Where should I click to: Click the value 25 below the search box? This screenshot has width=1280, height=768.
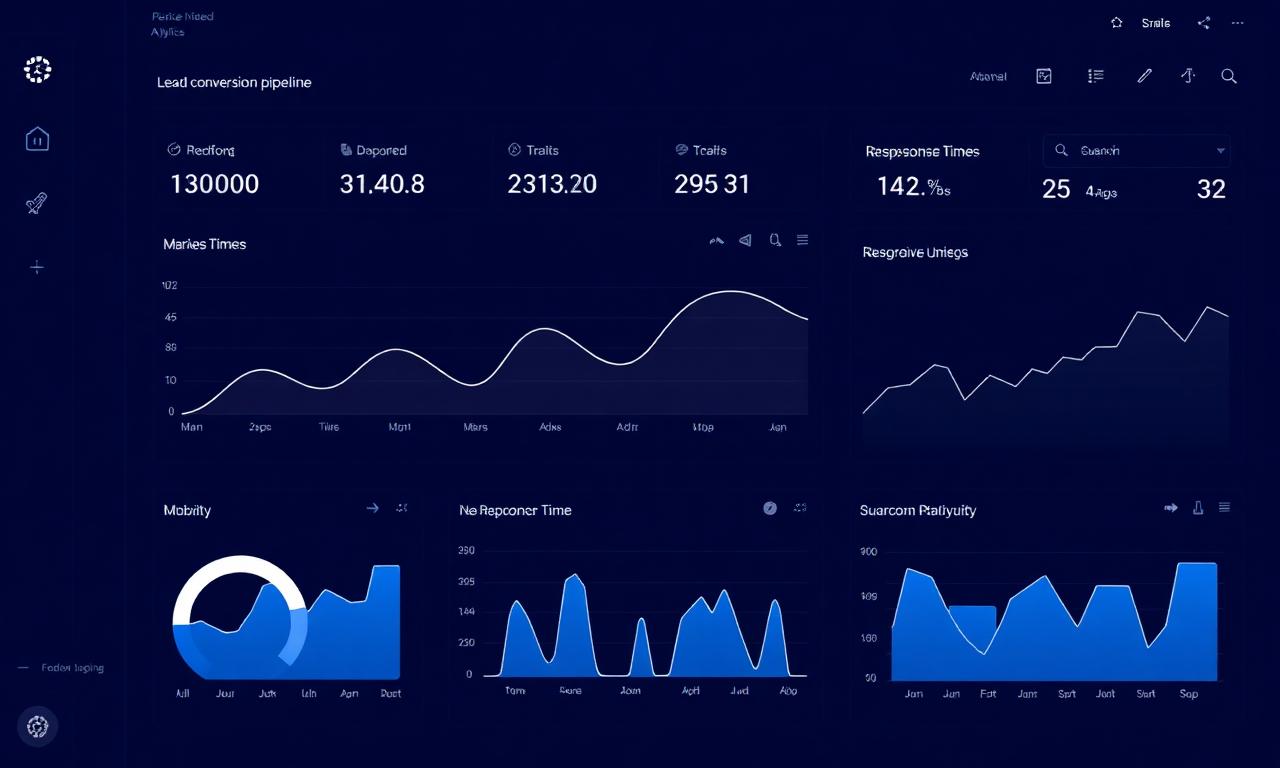pyautogui.click(x=1056, y=189)
